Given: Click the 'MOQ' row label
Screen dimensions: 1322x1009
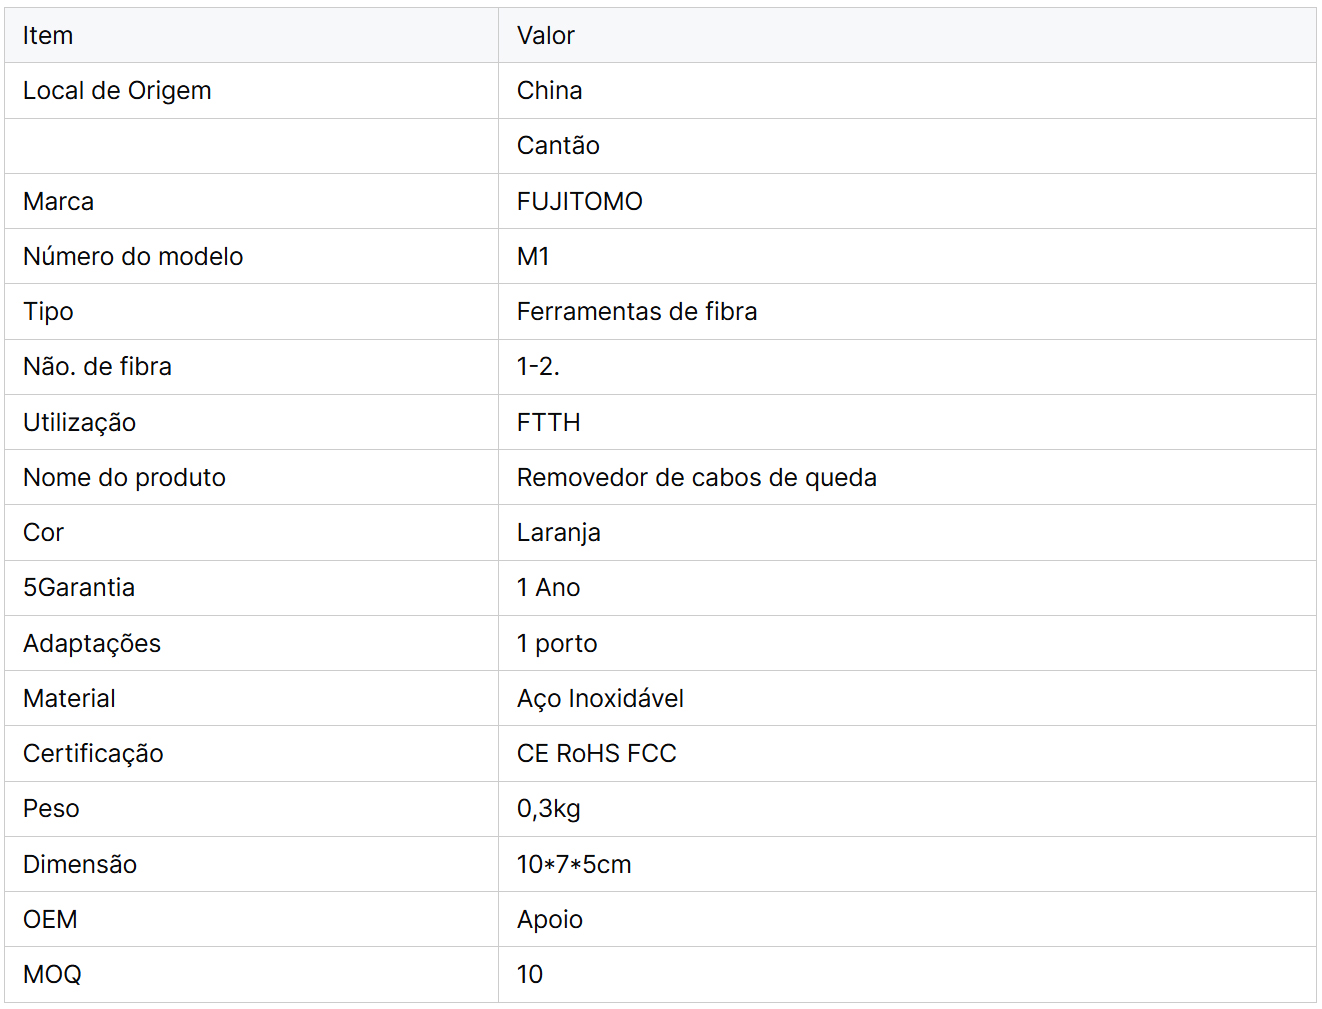Looking at the screenshot, I should (52, 975).
